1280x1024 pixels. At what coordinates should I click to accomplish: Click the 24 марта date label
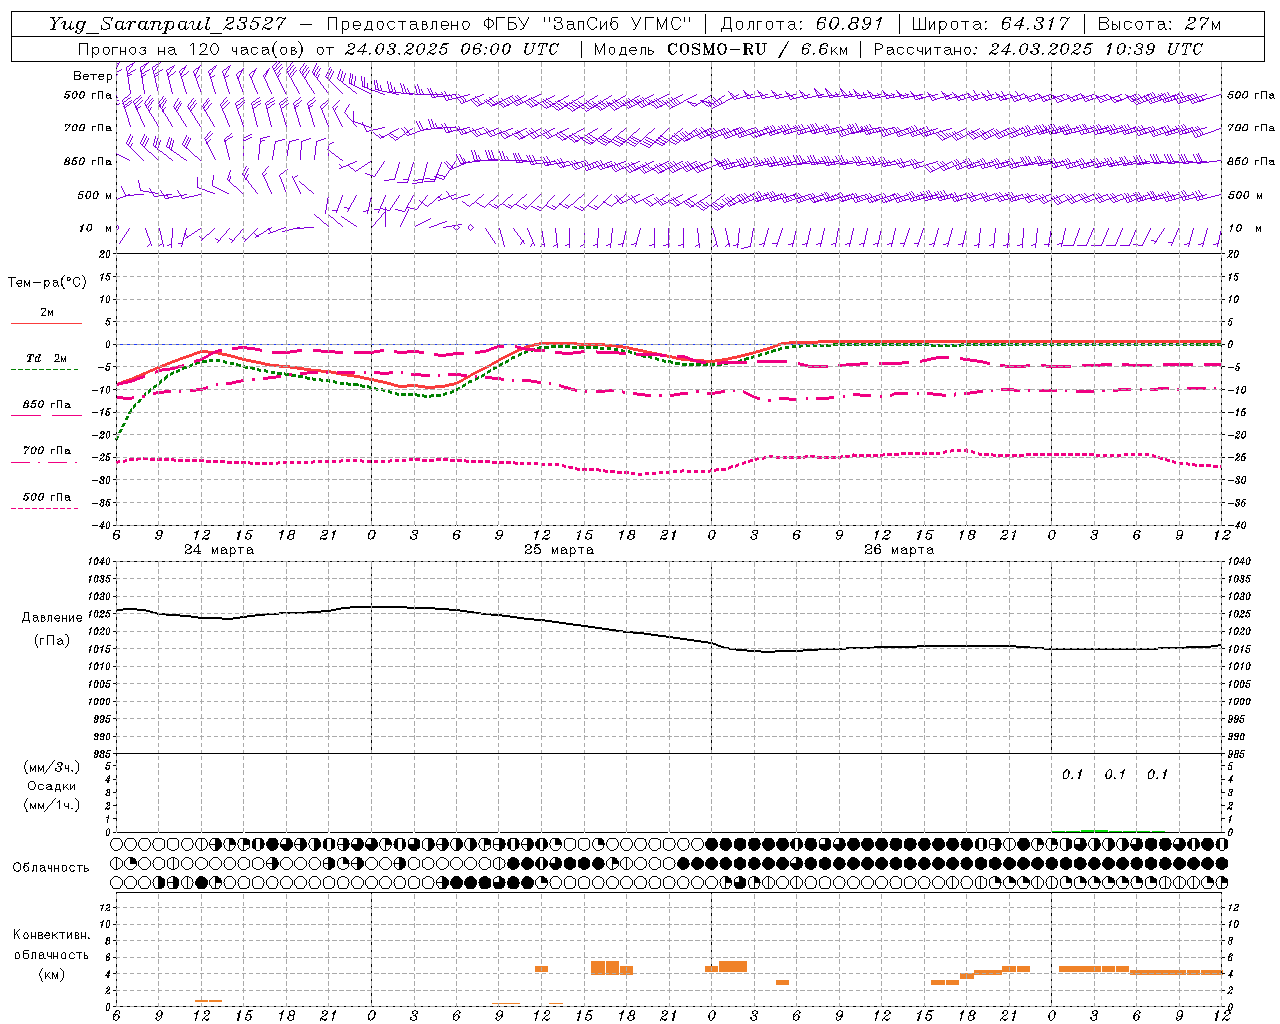coord(219,550)
